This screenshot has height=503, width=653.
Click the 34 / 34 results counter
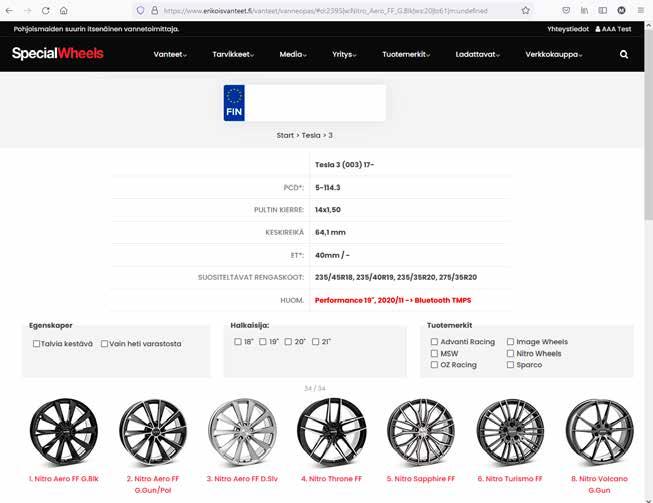tap(315, 388)
